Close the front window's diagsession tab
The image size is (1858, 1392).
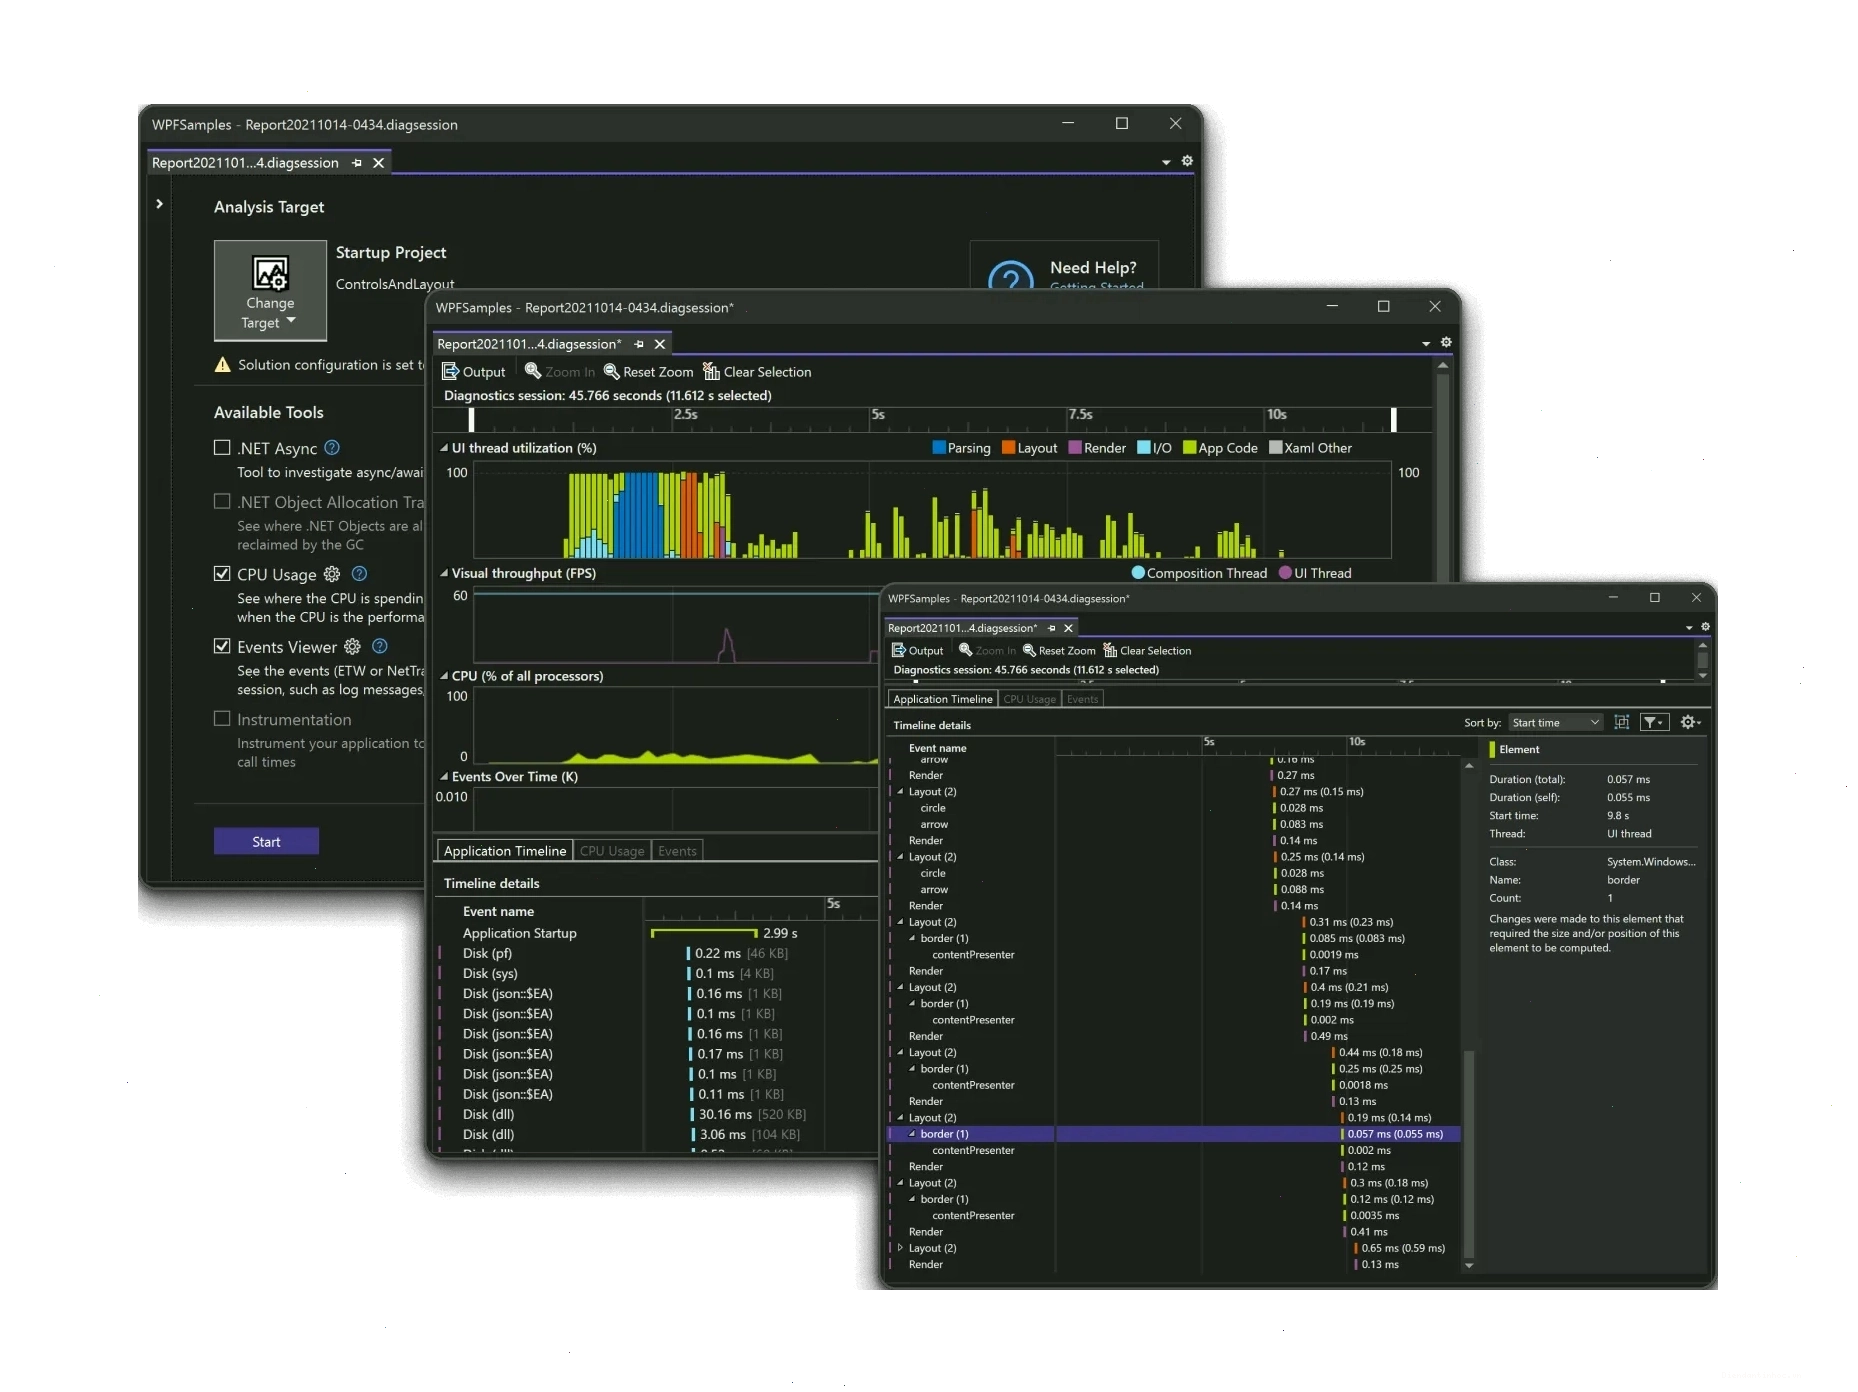click(x=1068, y=628)
